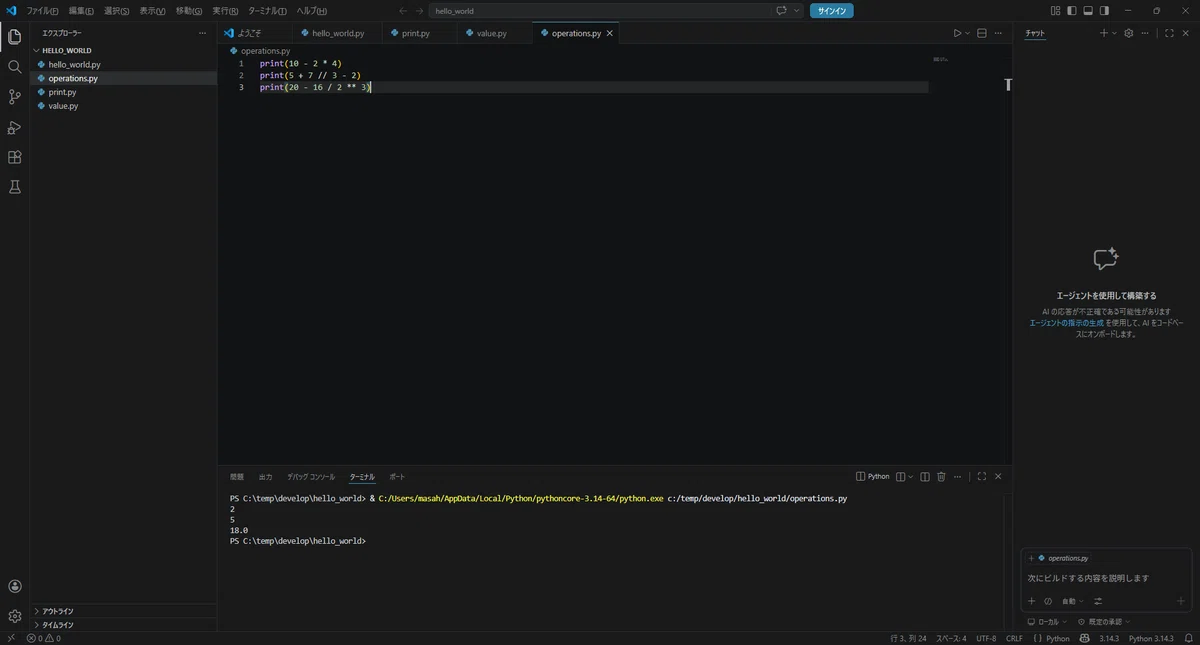The image size is (1200, 645).
Task: Customize layout icon in title bar
Action: [1056, 11]
